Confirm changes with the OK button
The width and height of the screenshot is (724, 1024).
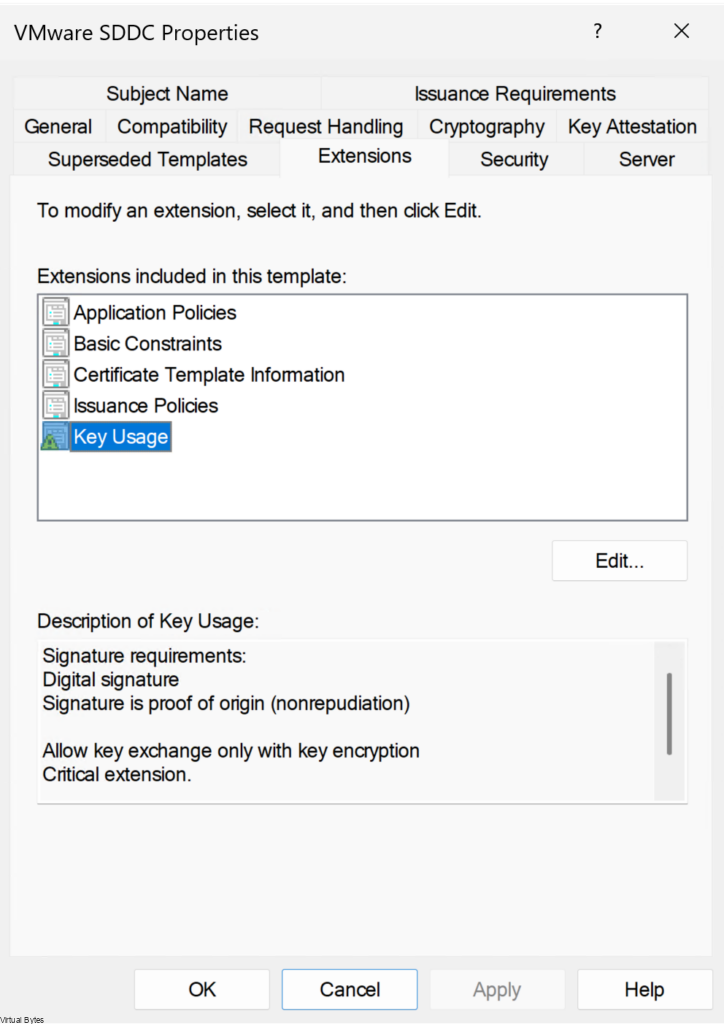202,990
